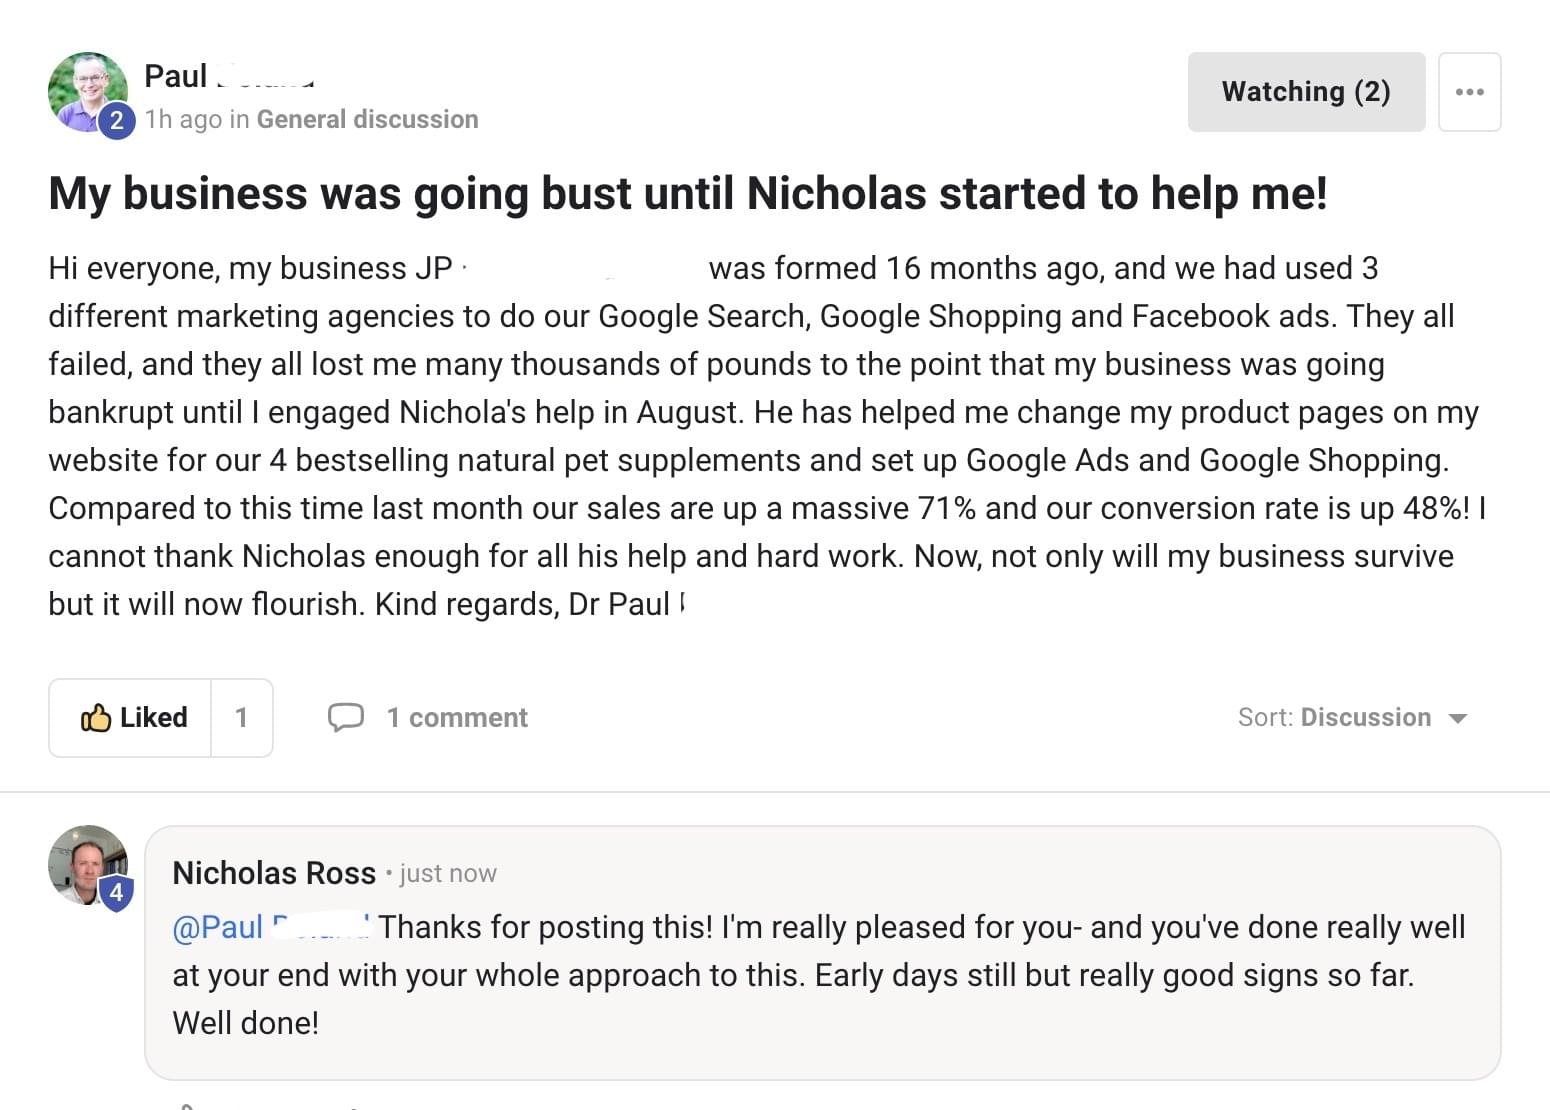Open the General discussion category link

click(x=367, y=119)
